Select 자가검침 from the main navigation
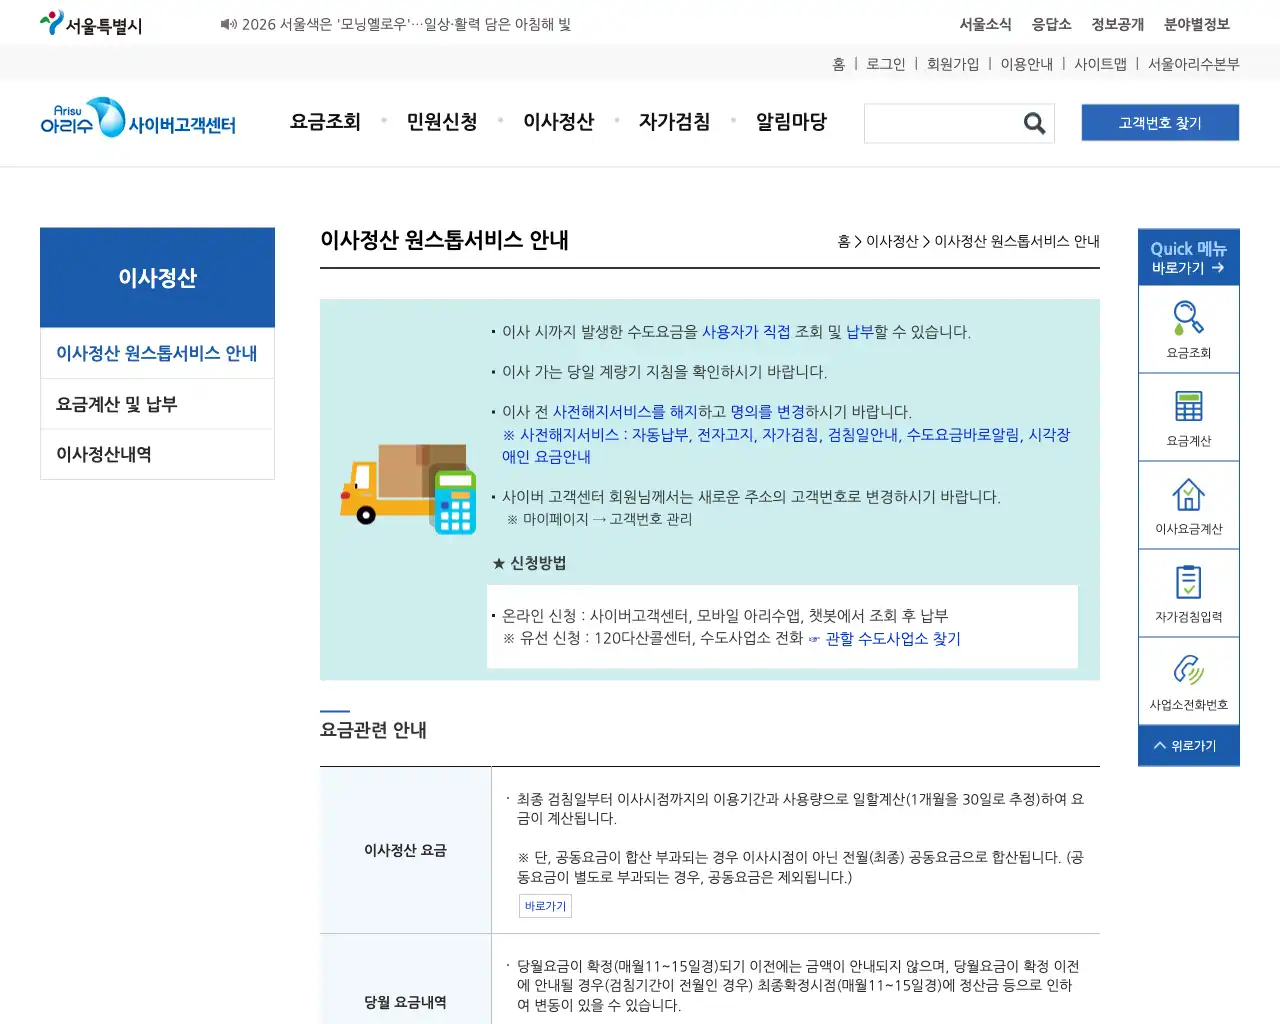The width and height of the screenshot is (1280, 1024). click(x=674, y=121)
